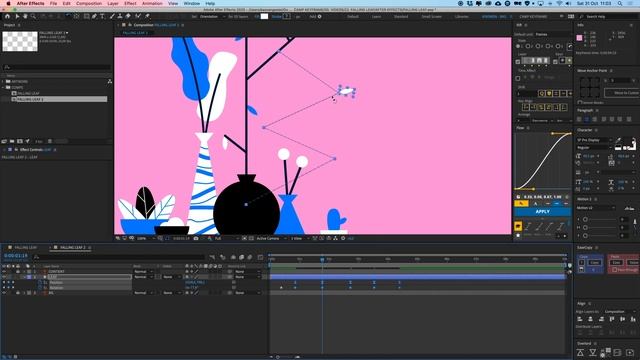Open the Effect menu
640x360 pixels.
pos(130,3)
